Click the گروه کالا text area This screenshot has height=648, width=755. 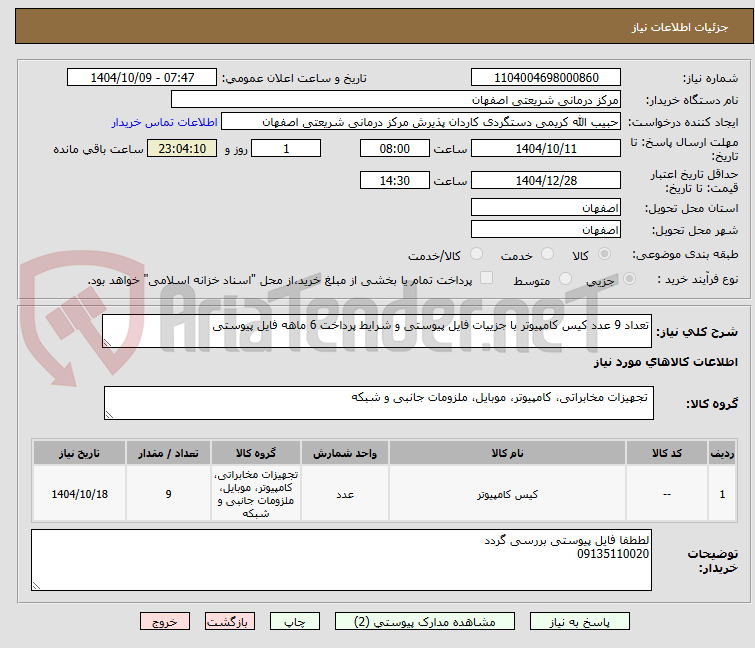379,403
